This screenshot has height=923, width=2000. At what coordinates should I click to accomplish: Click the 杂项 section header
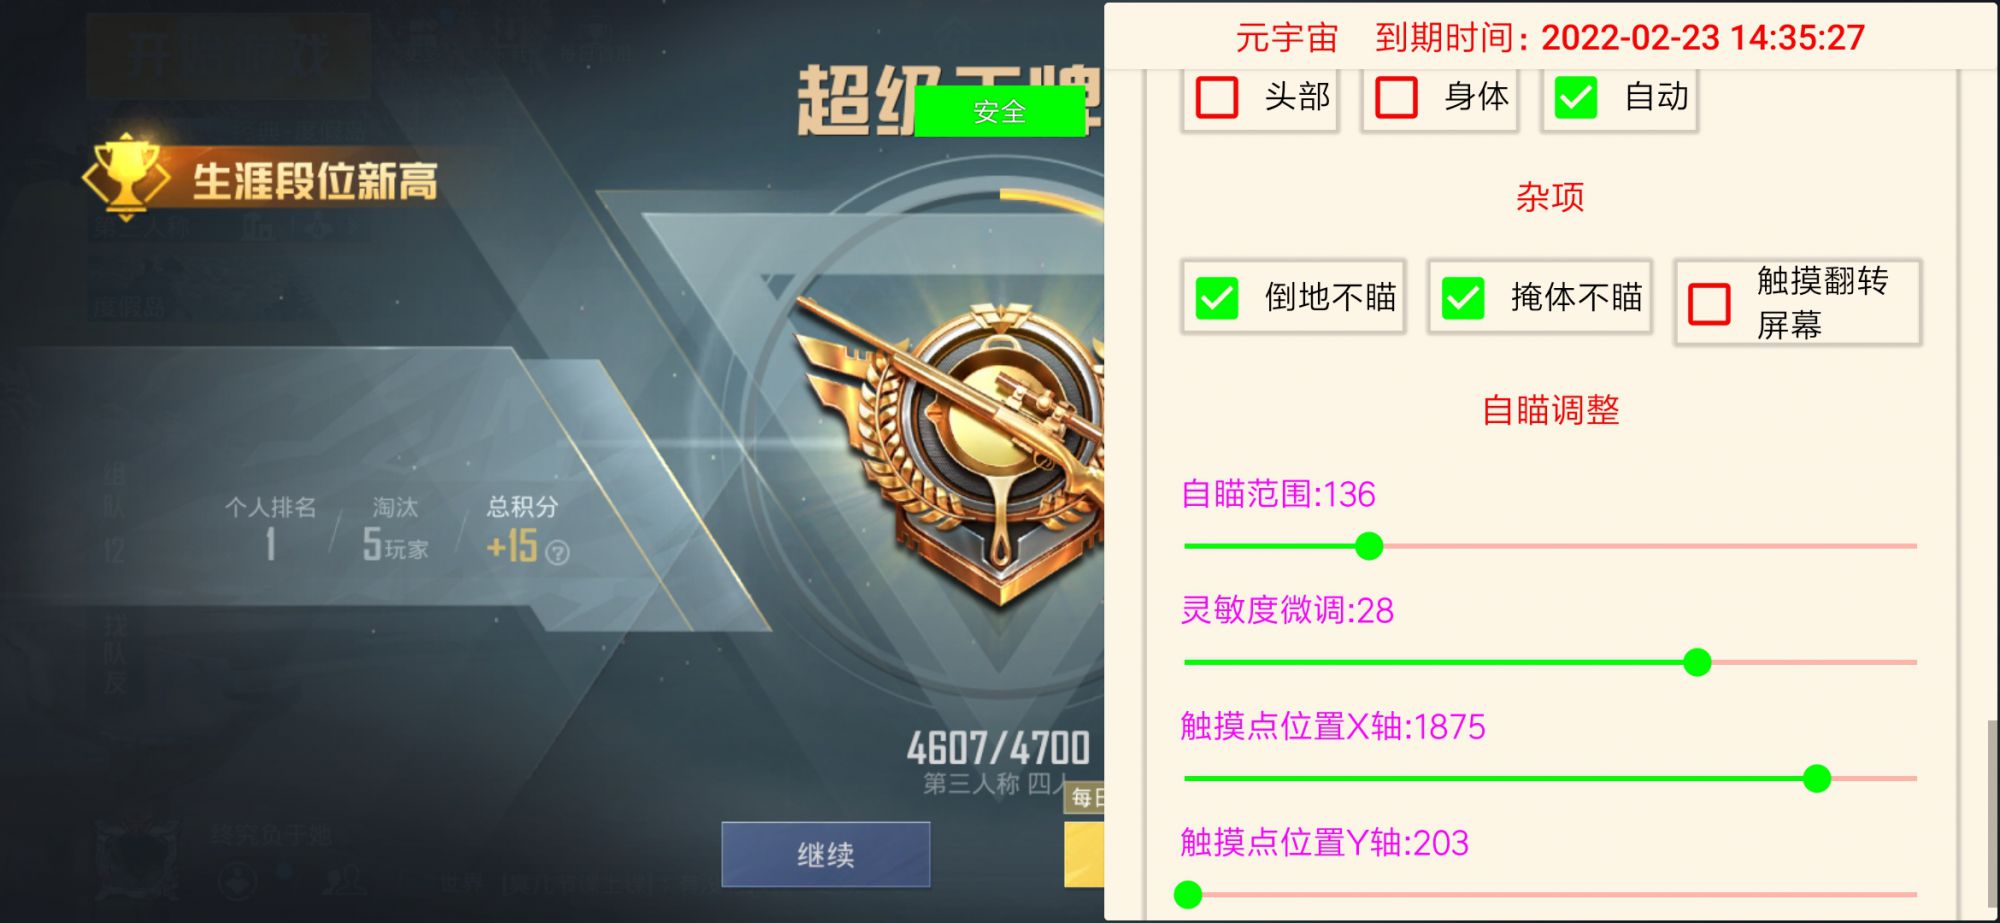click(x=1550, y=197)
